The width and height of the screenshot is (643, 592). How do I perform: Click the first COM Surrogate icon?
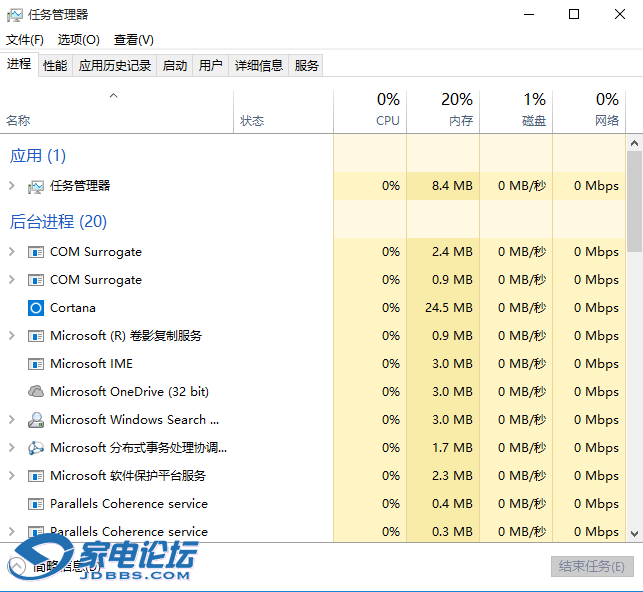coord(36,252)
